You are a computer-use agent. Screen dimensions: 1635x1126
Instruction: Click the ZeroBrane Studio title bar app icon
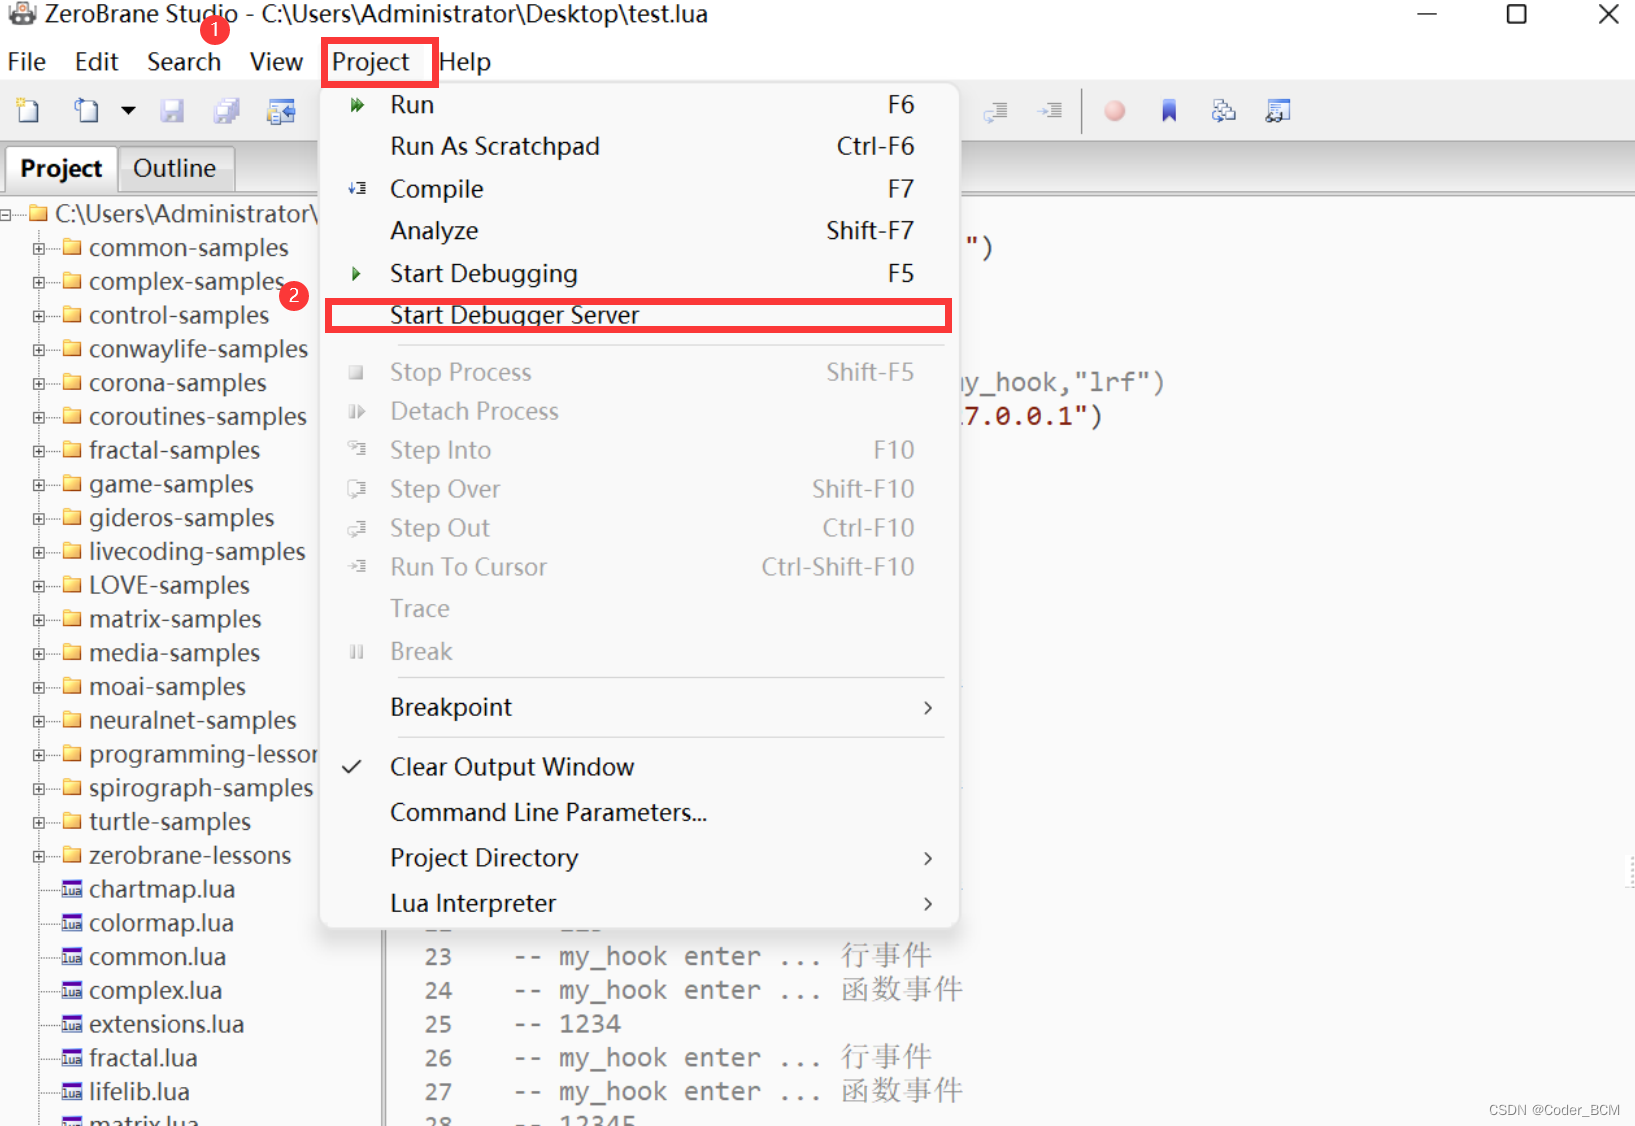[22, 14]
